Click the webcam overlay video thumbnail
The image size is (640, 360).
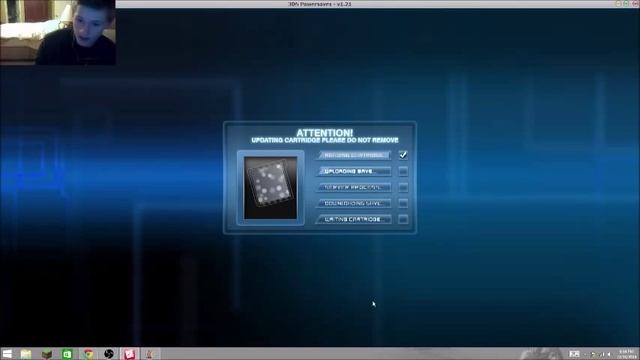58,32
